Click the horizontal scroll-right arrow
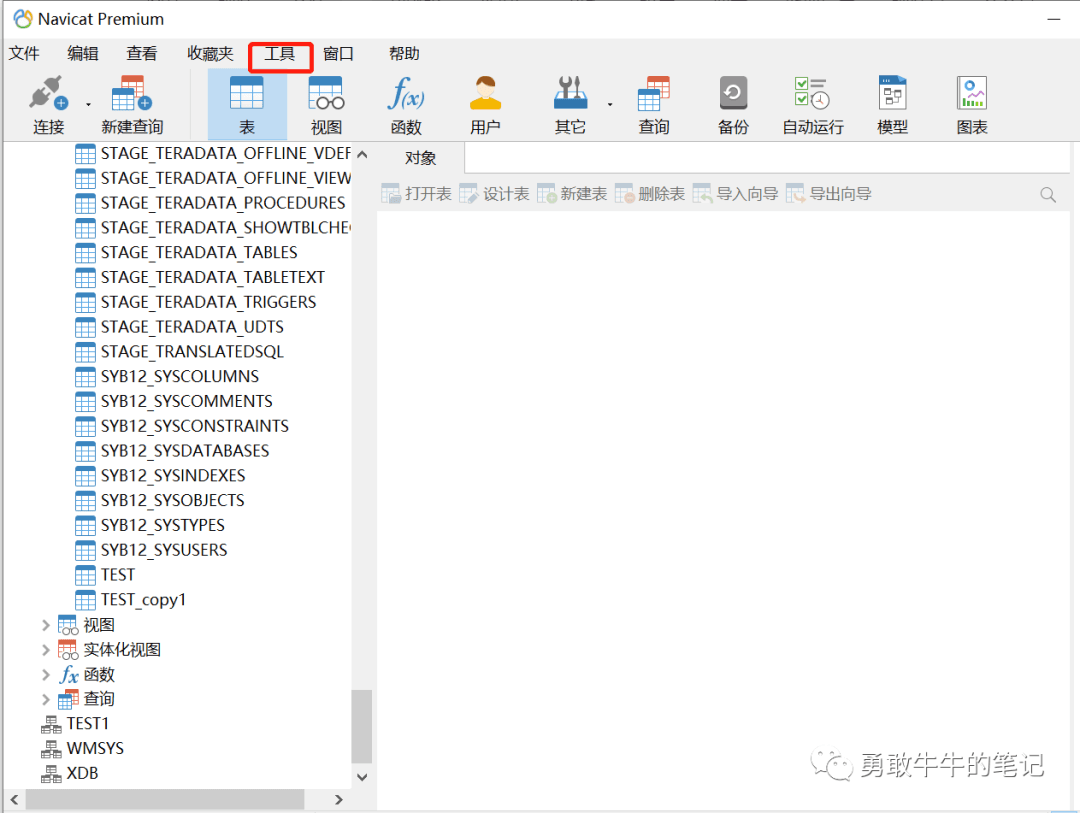 point(338,800)
